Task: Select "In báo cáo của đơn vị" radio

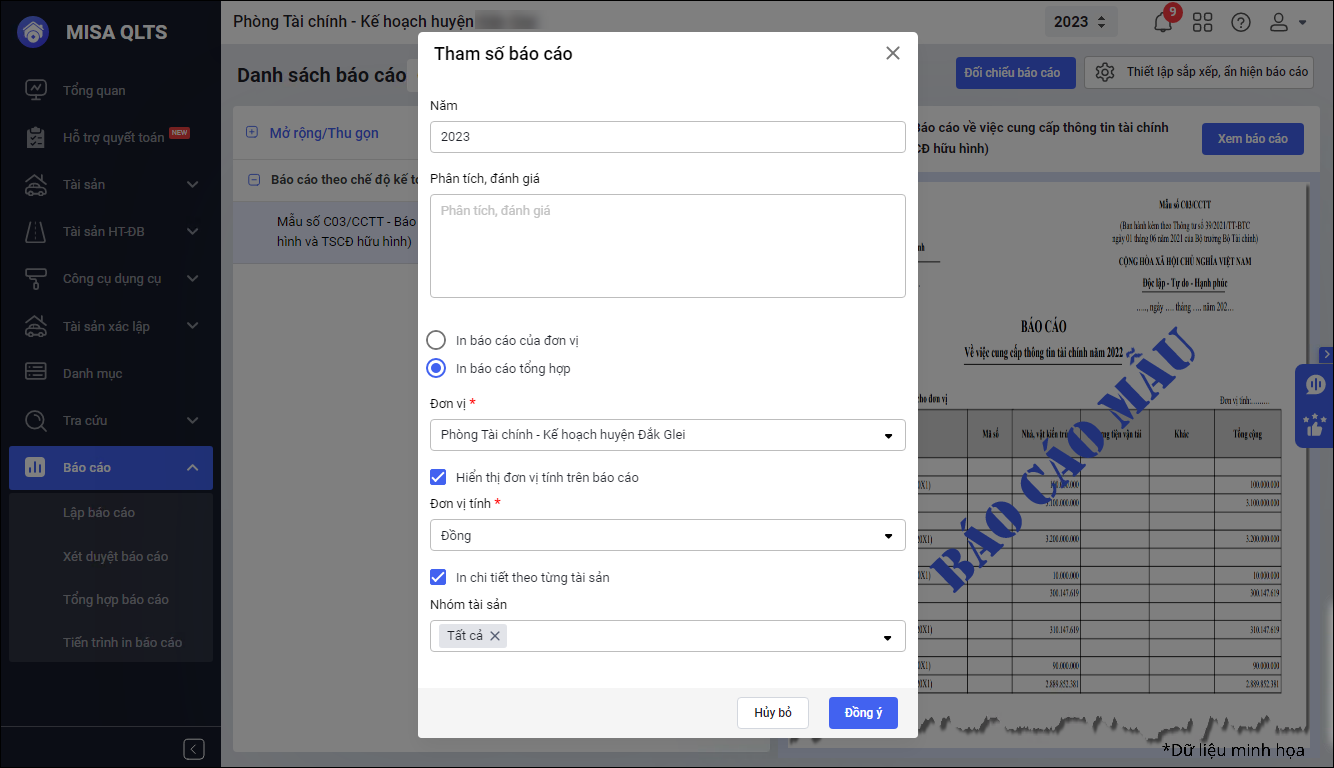Action: [x=436, y=340]
